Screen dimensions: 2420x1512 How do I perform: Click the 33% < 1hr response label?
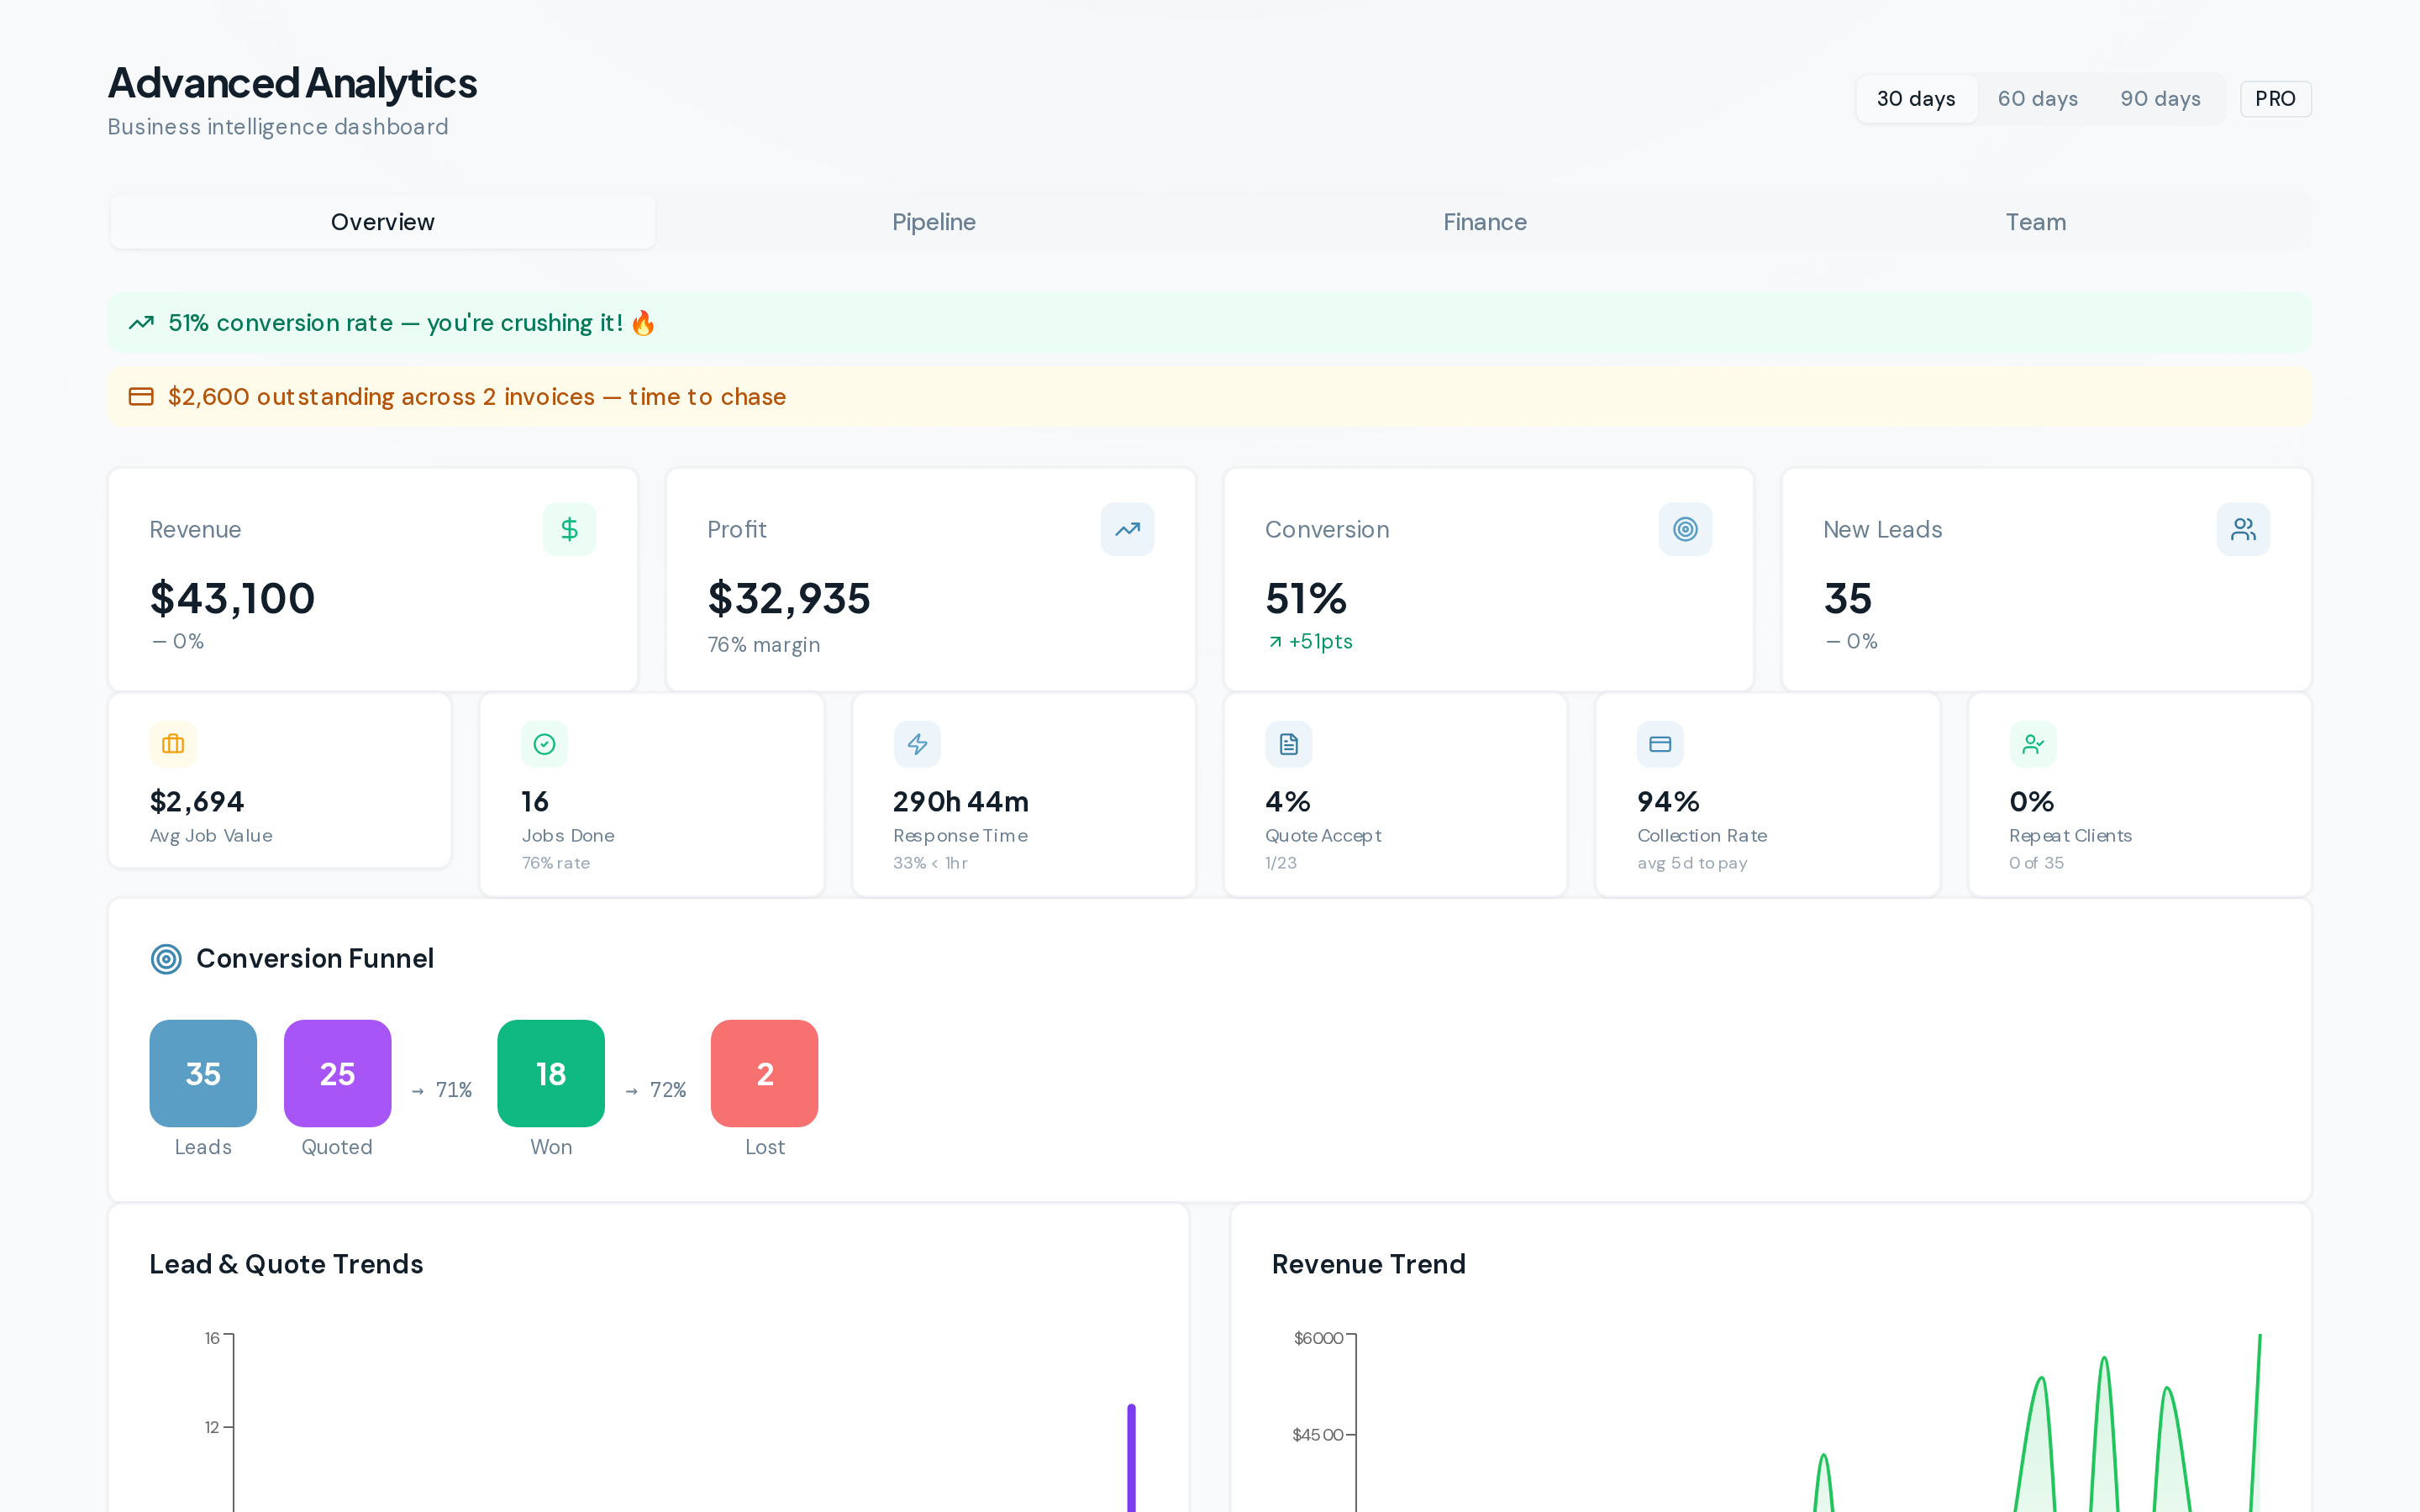[x=930, y=863]
